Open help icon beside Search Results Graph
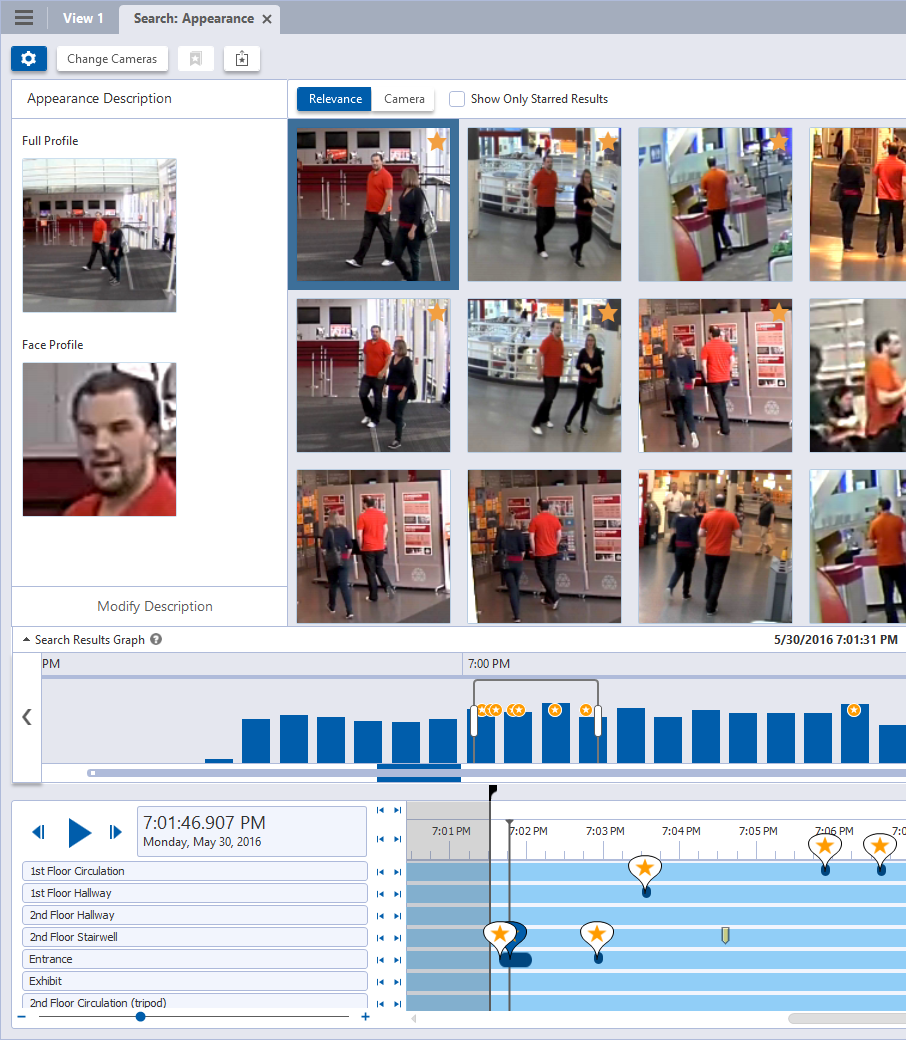This screenshot has height=1040, width=906. [156, 639]
